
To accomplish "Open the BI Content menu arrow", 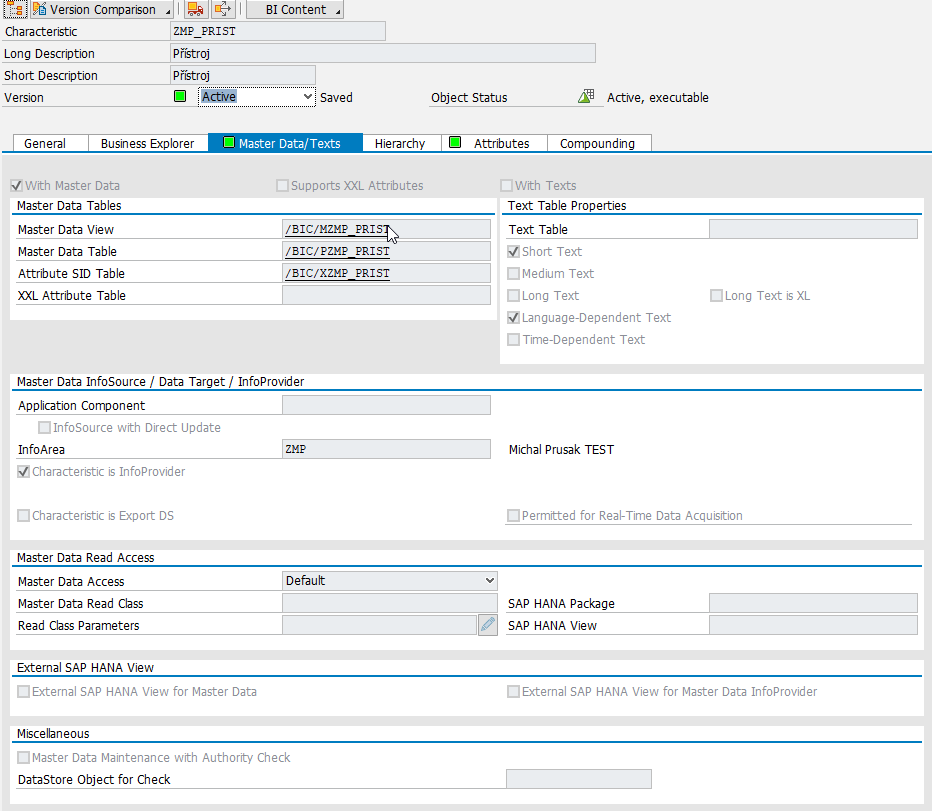I will (x=337, y=11).
